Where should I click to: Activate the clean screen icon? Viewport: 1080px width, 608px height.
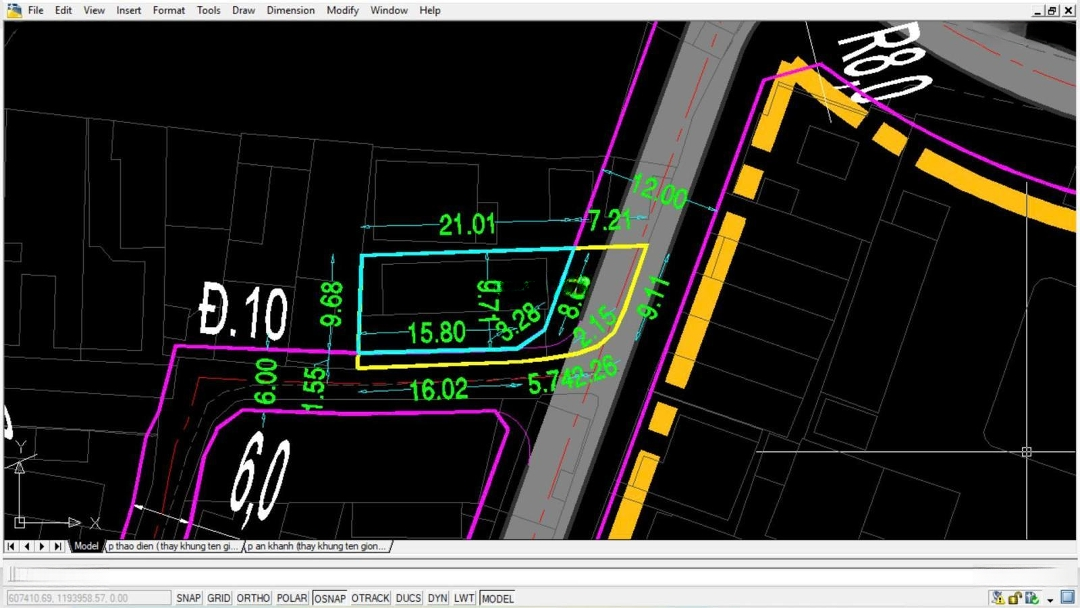pos(1067,598)
